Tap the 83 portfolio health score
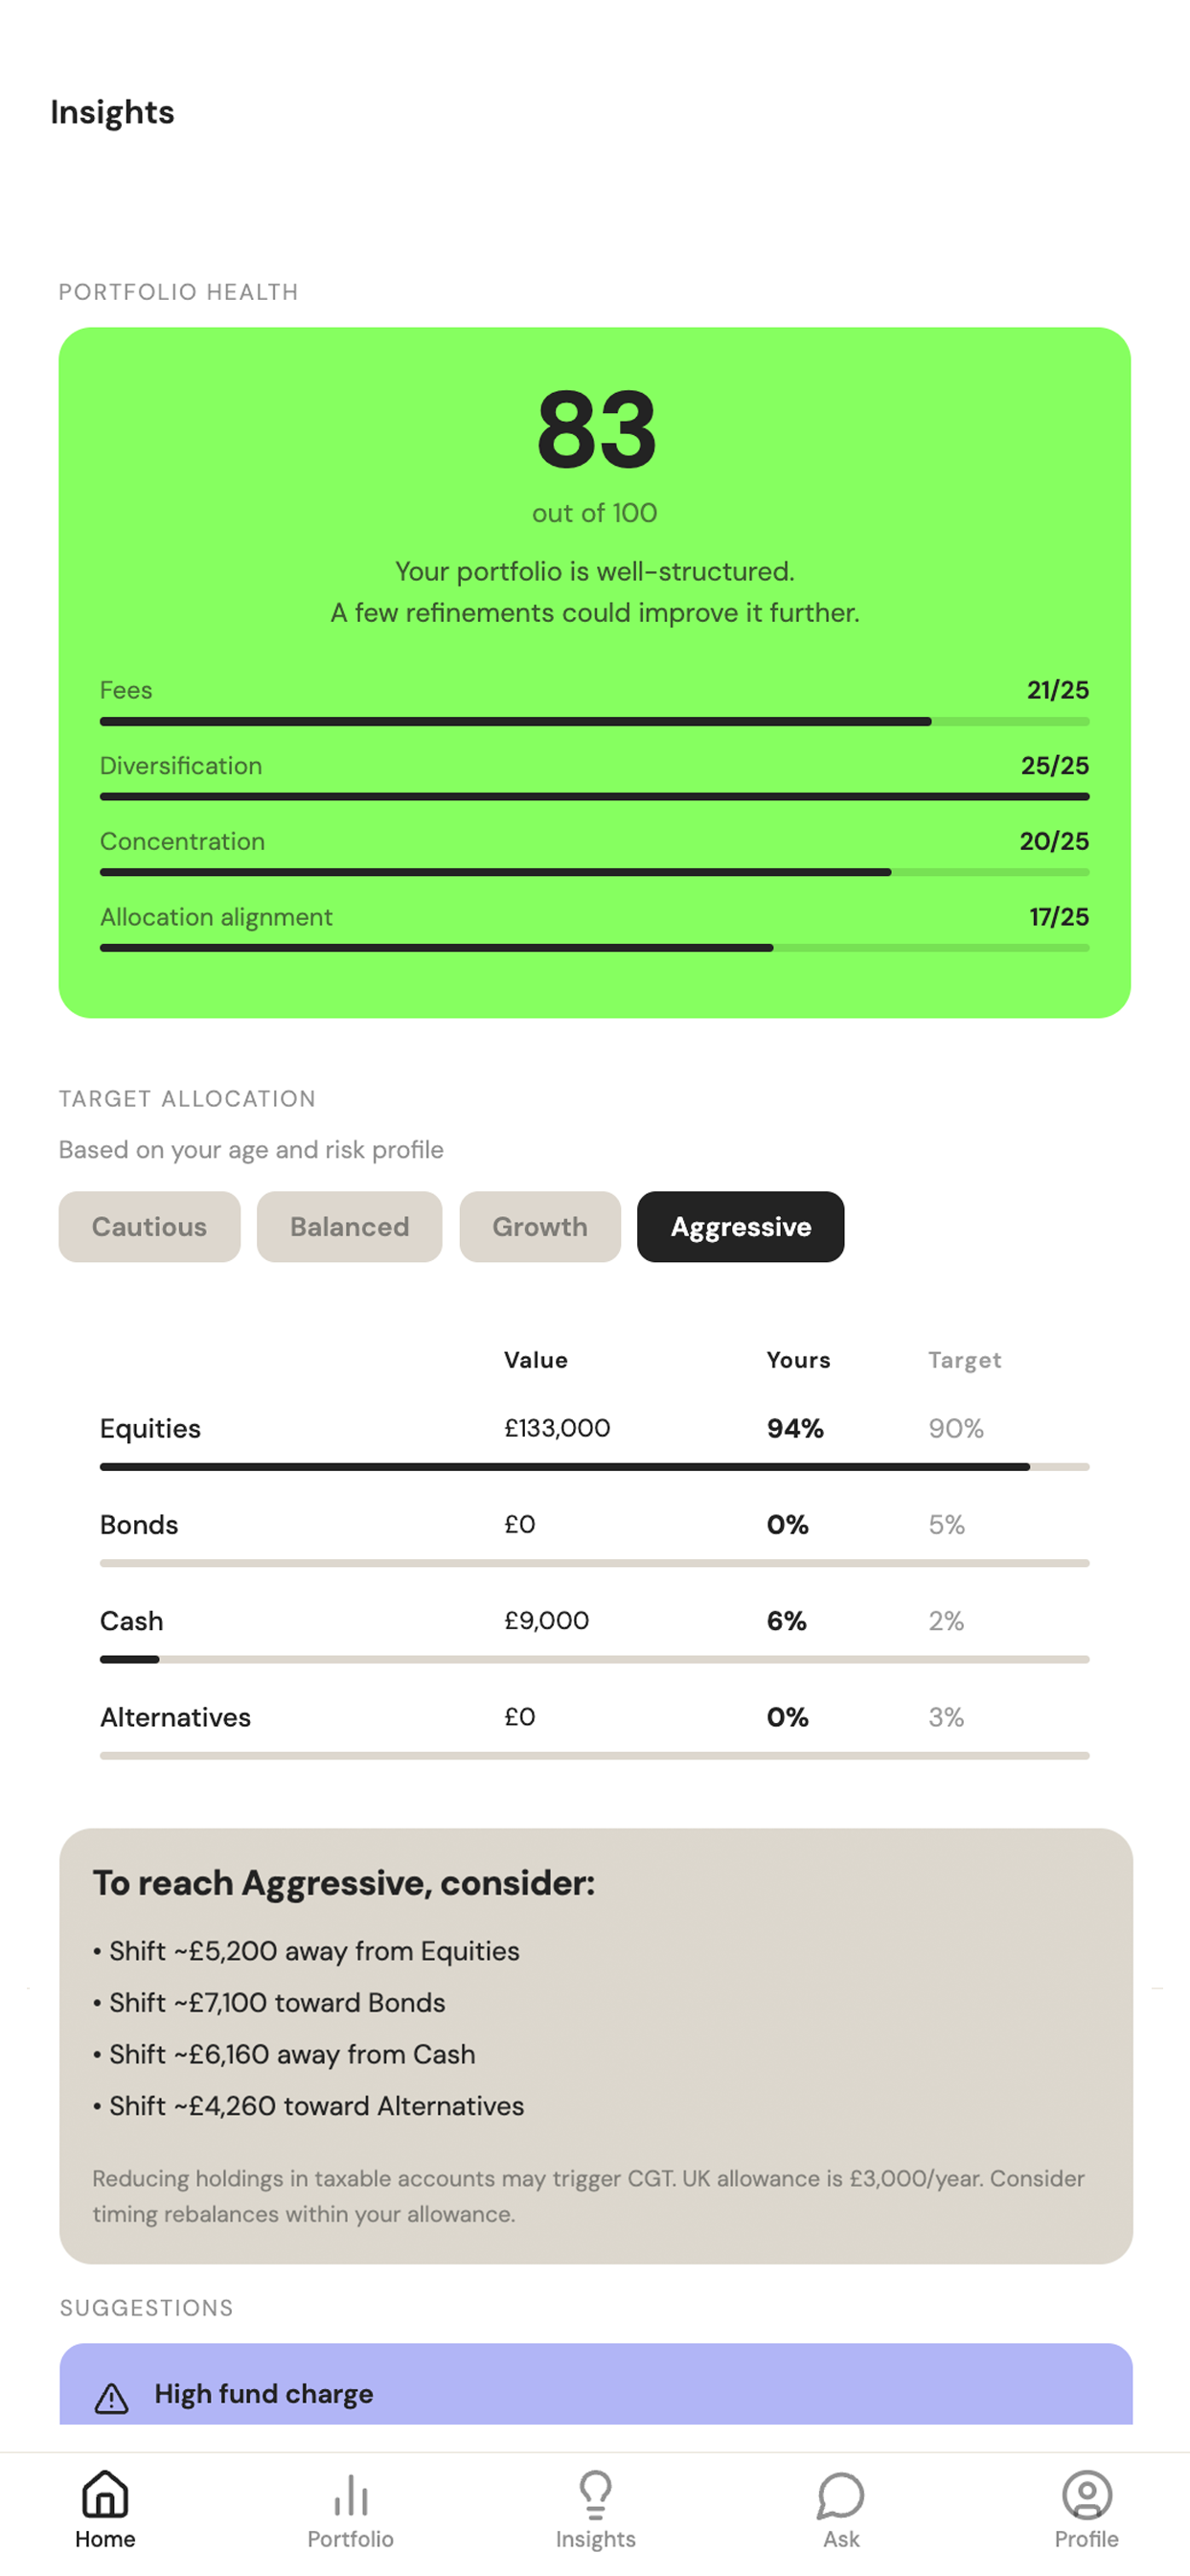Screen dimensions: 1190x2576 [596, 430]
